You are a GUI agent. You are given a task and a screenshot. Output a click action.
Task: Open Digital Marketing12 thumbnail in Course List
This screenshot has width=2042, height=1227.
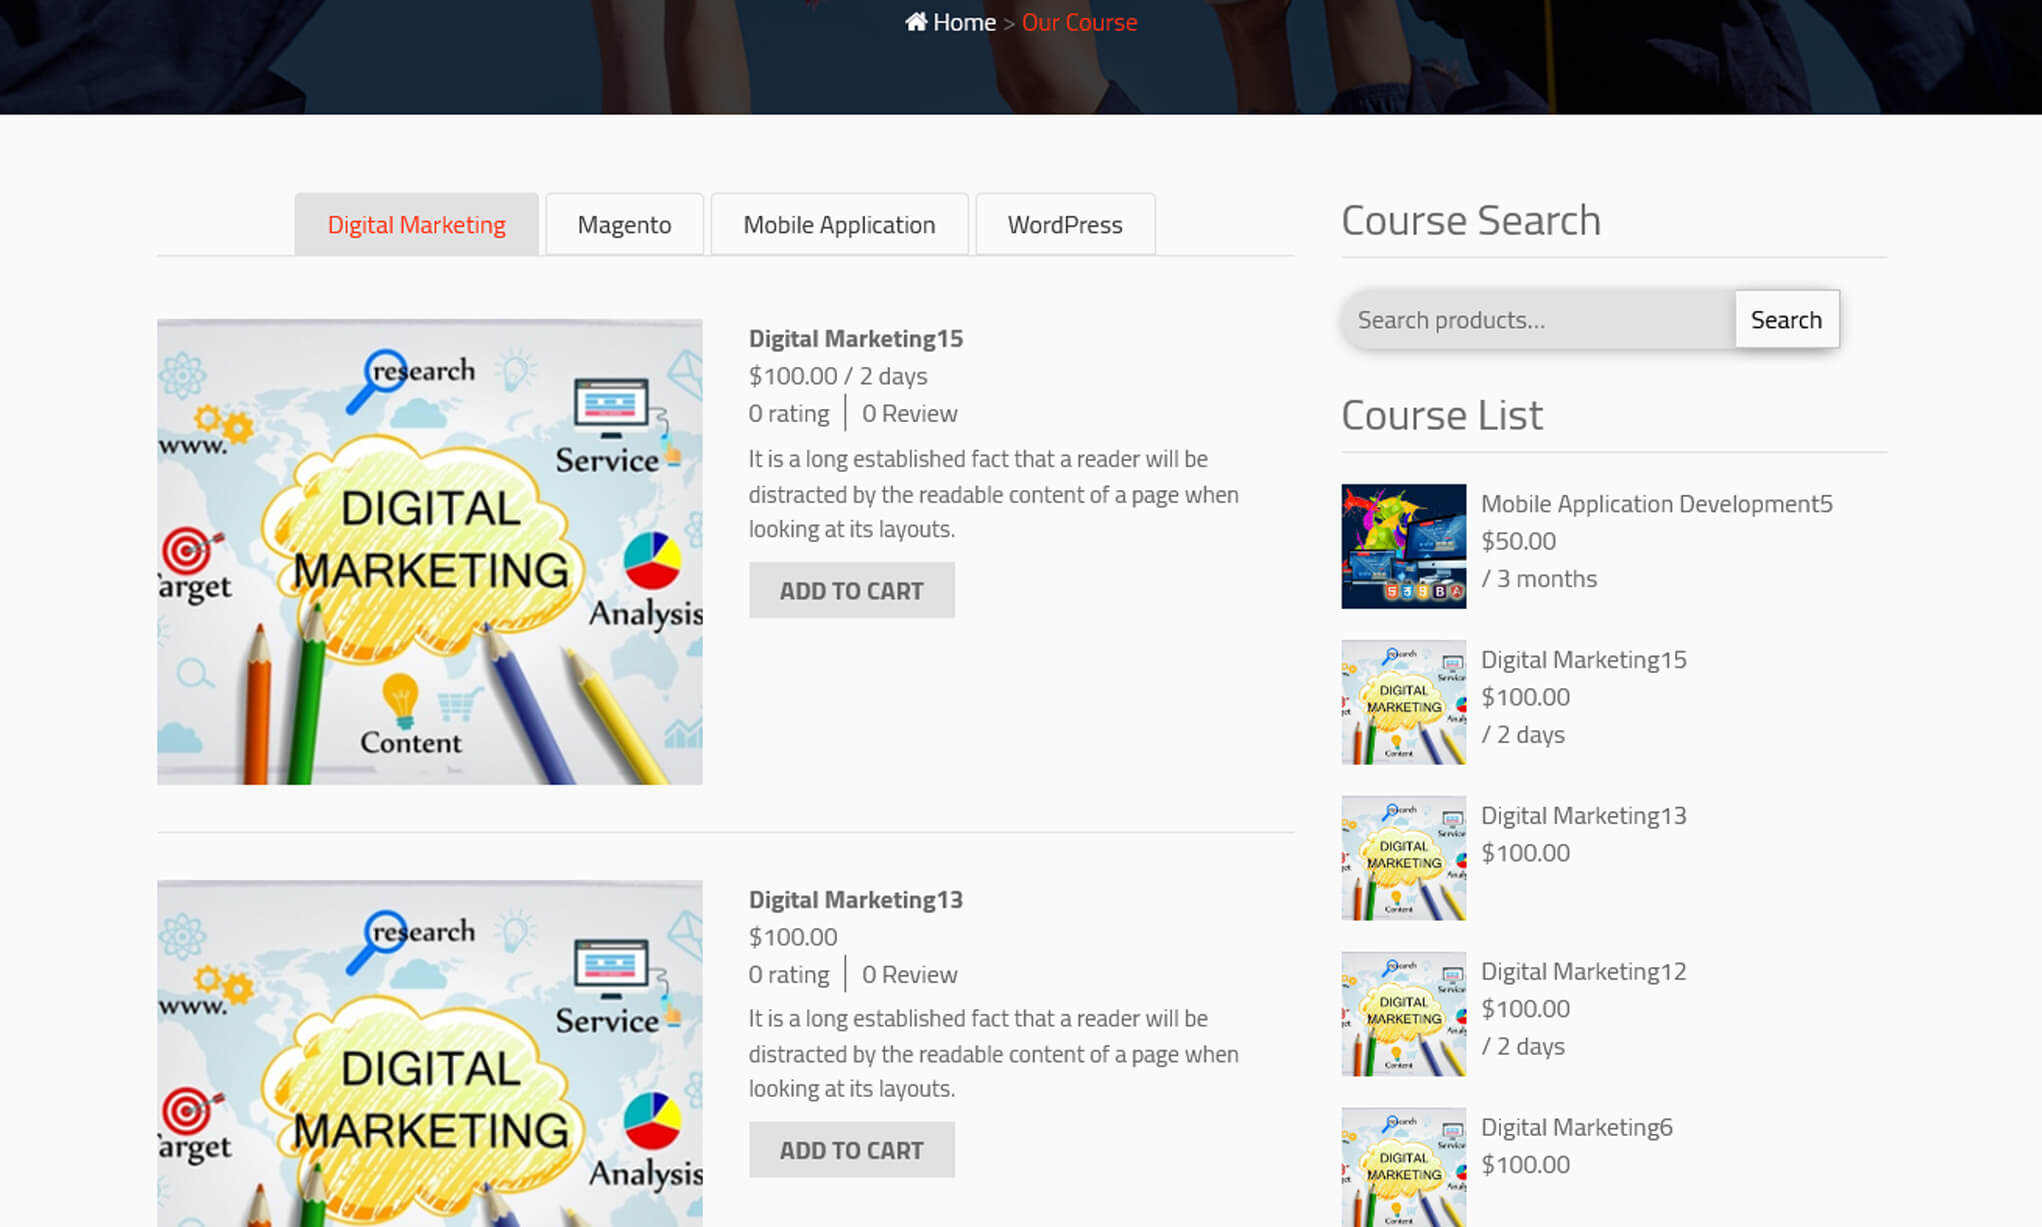point(1404,1014)
